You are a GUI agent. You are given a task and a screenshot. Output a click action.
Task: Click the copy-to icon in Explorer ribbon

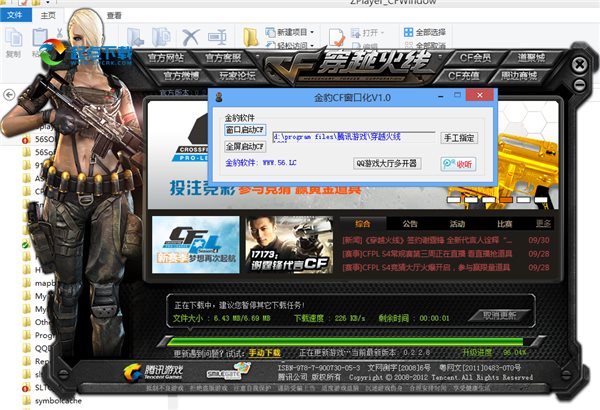[x=161, y=38]
